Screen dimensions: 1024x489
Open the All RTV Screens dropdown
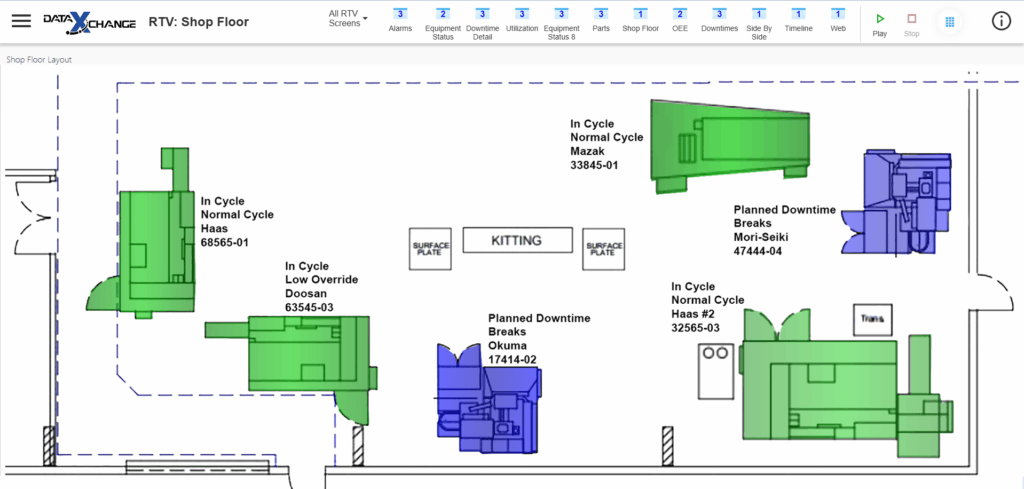coord(347,18)
